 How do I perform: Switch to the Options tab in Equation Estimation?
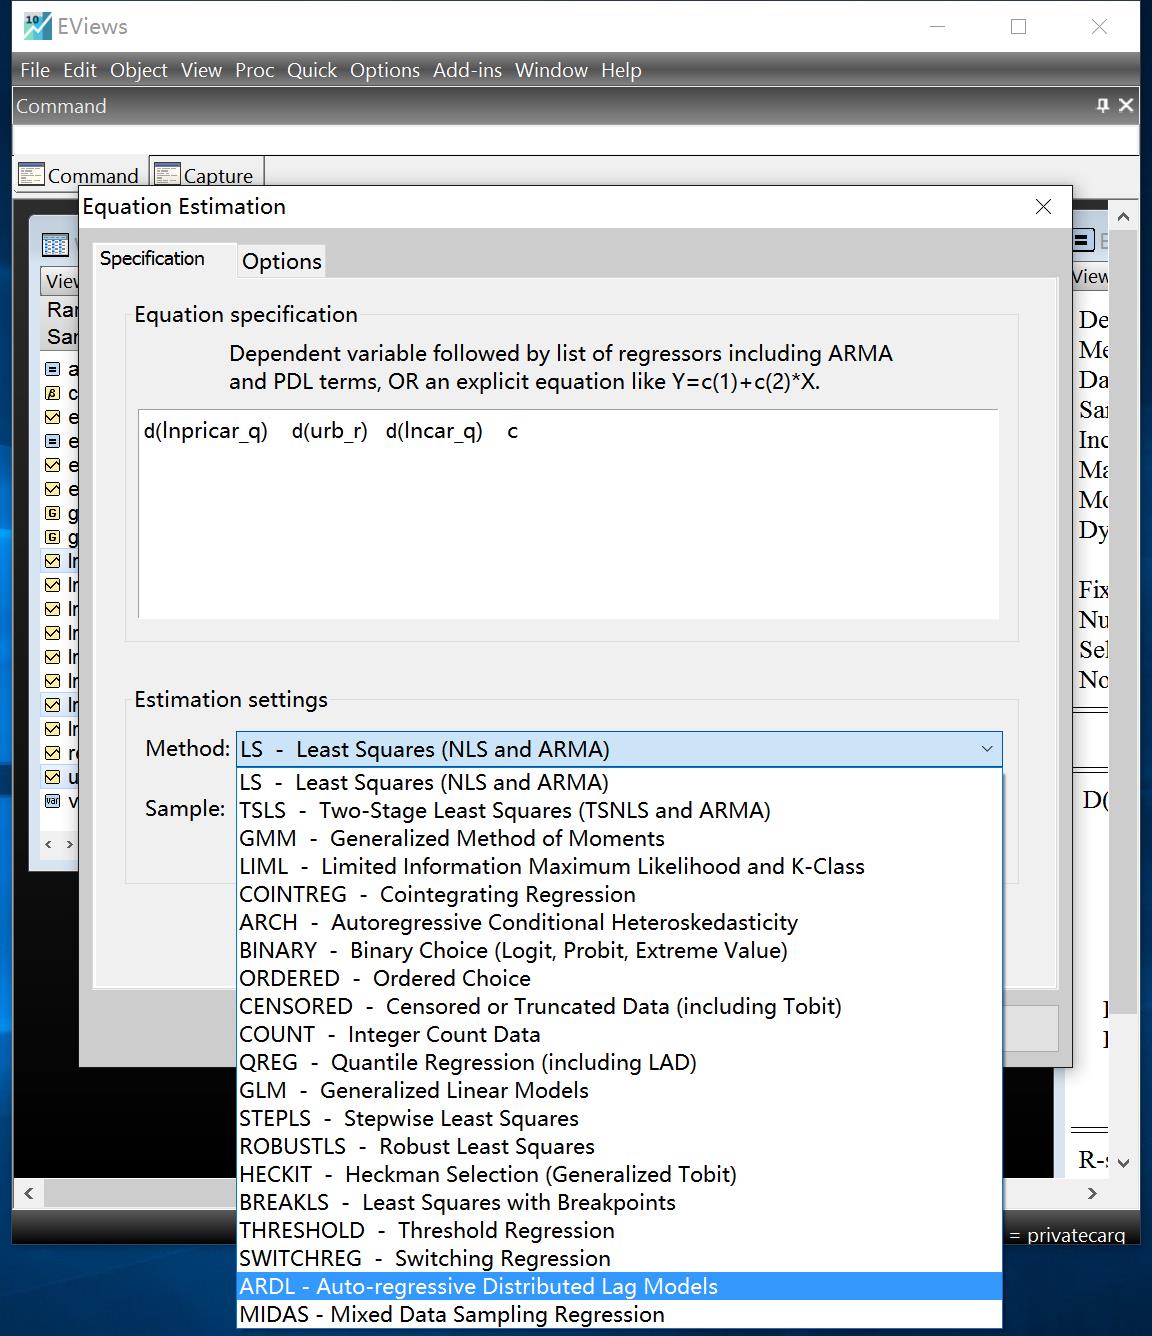pyautogui.click(x=282, y=261)
